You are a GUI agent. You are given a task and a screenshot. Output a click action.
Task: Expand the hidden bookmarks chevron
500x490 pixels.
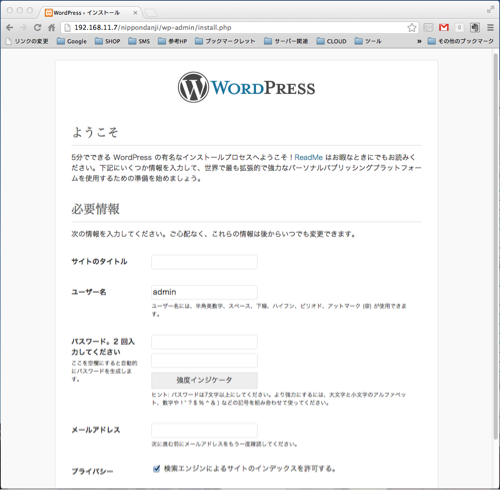419,41
